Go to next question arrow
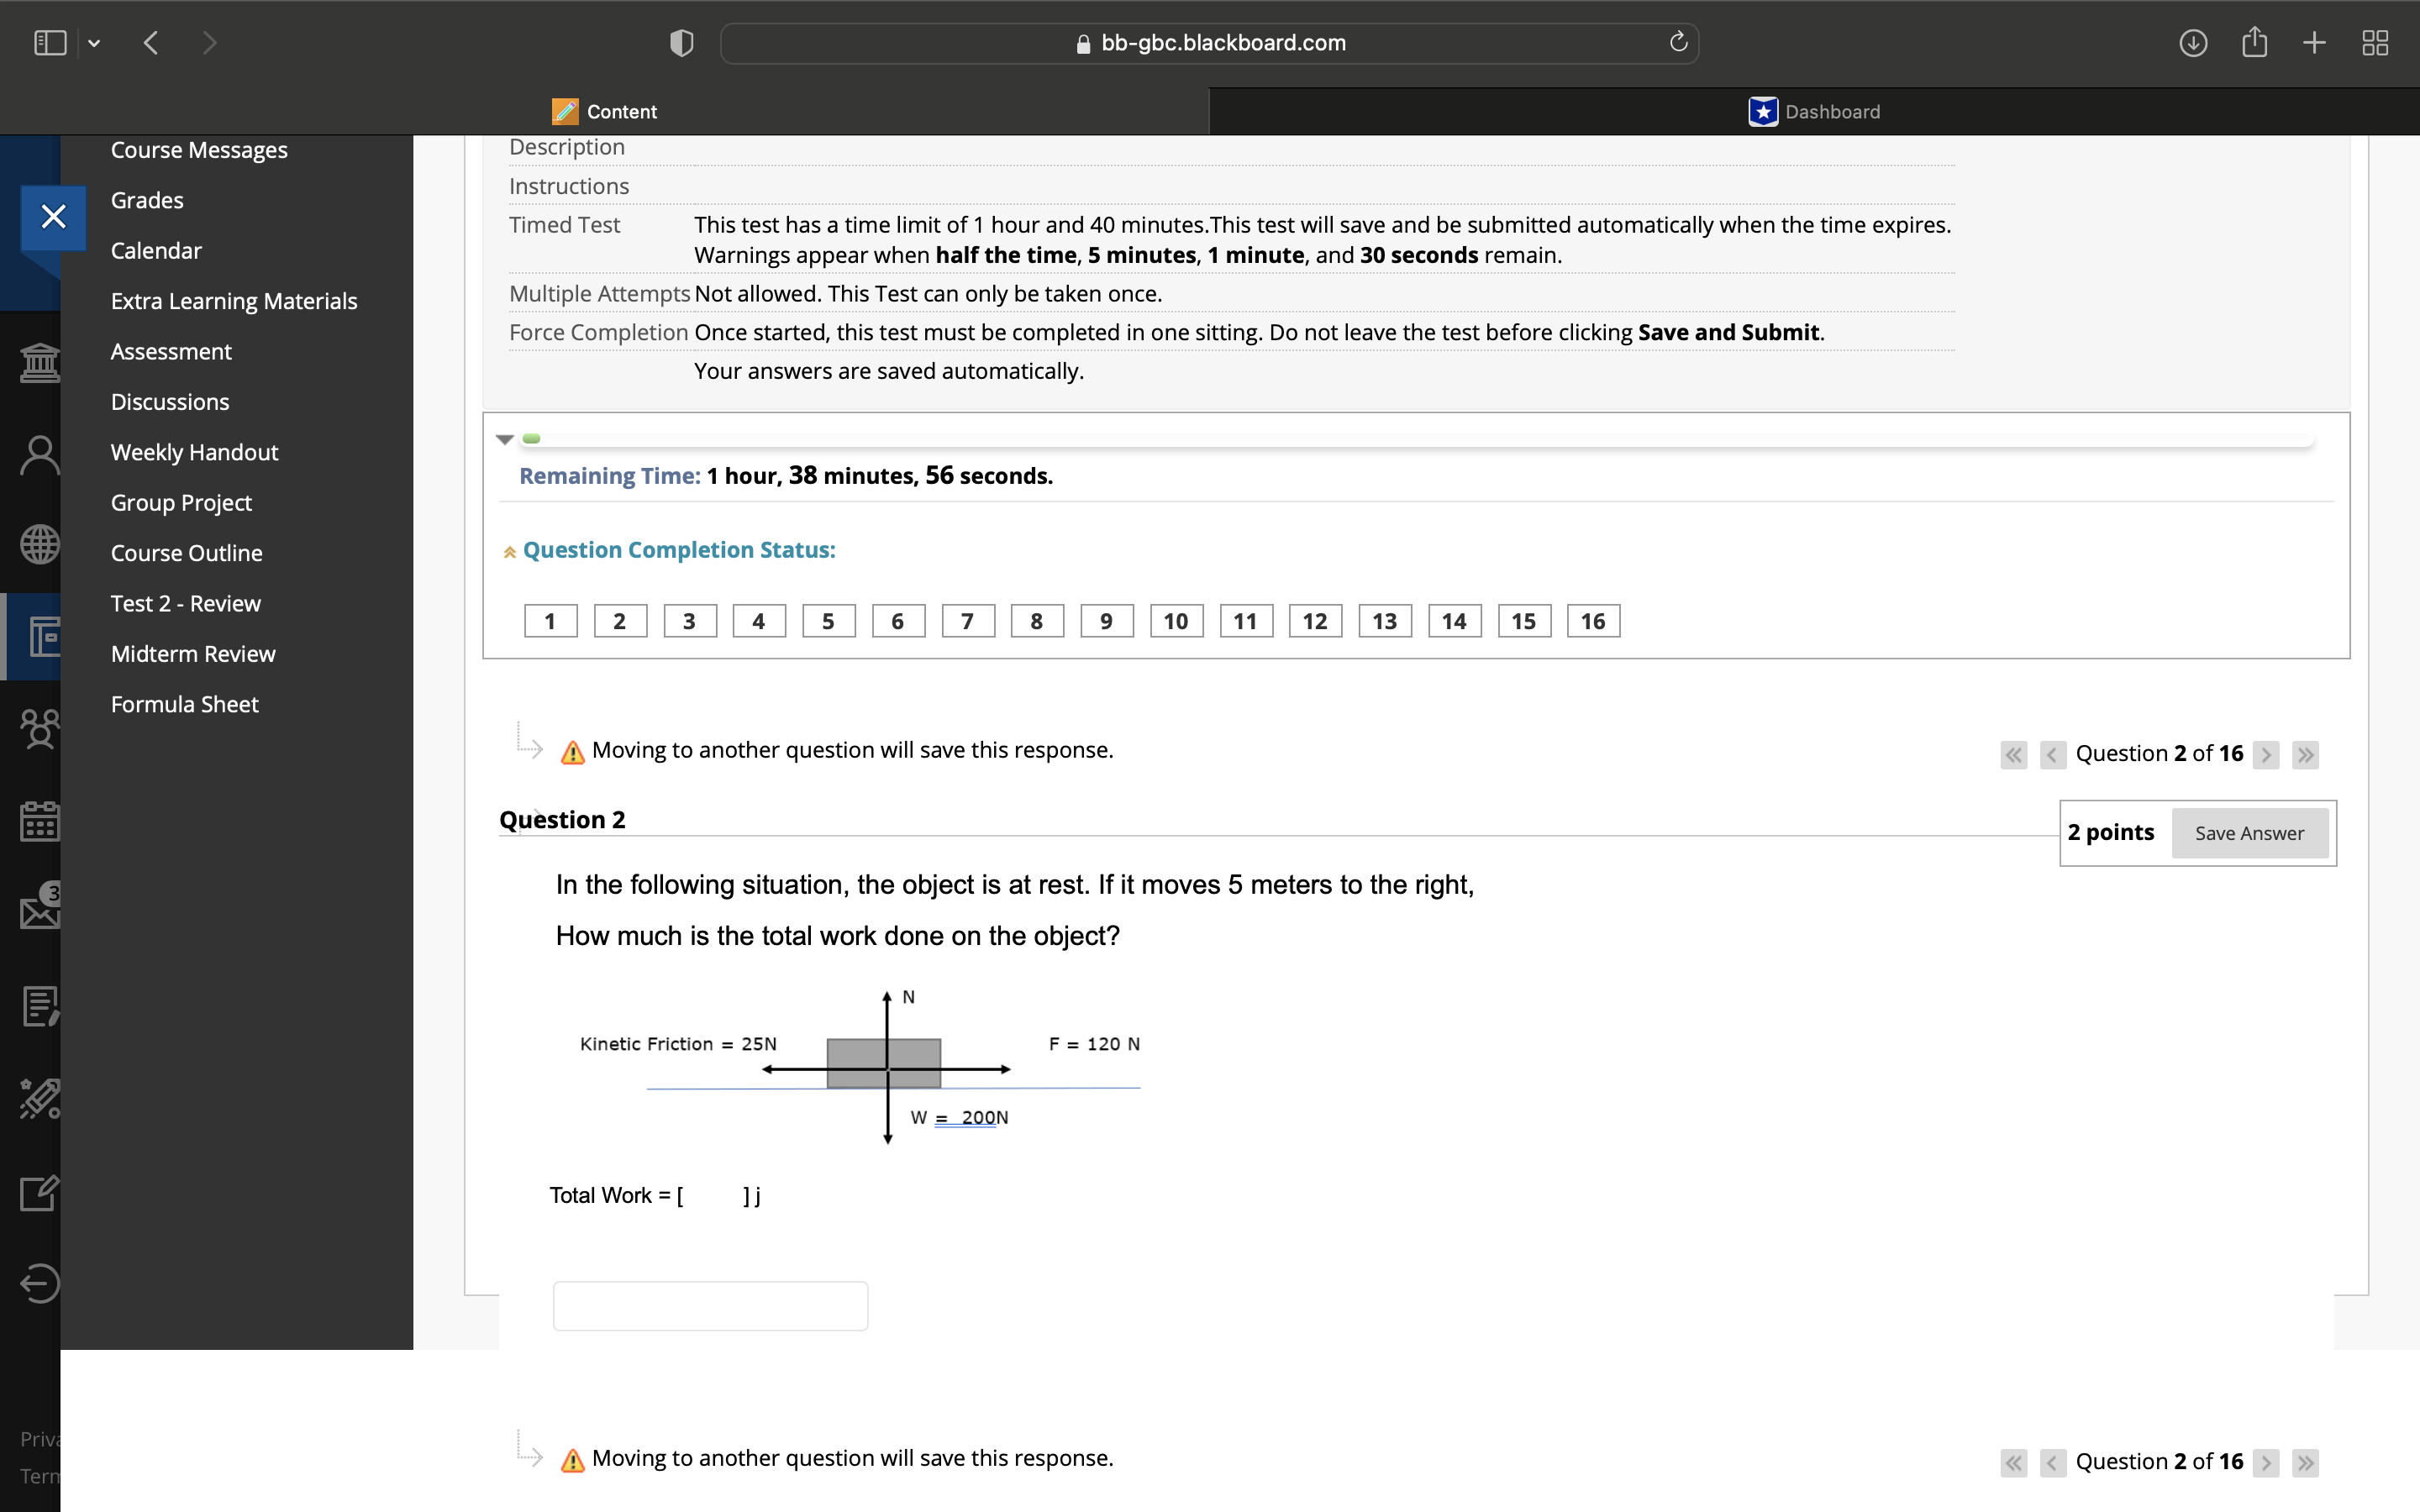 2266,754
